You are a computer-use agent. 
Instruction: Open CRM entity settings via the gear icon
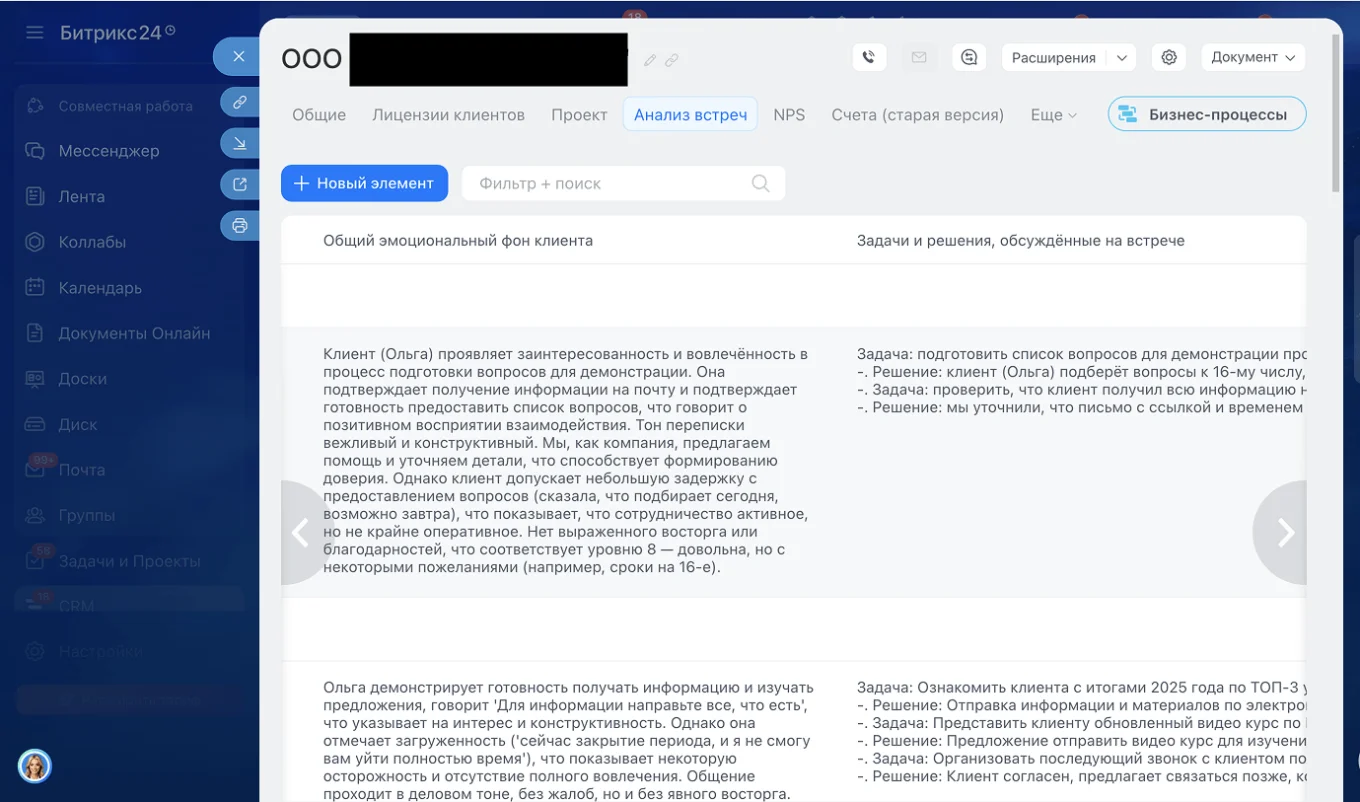point(1168,57)
